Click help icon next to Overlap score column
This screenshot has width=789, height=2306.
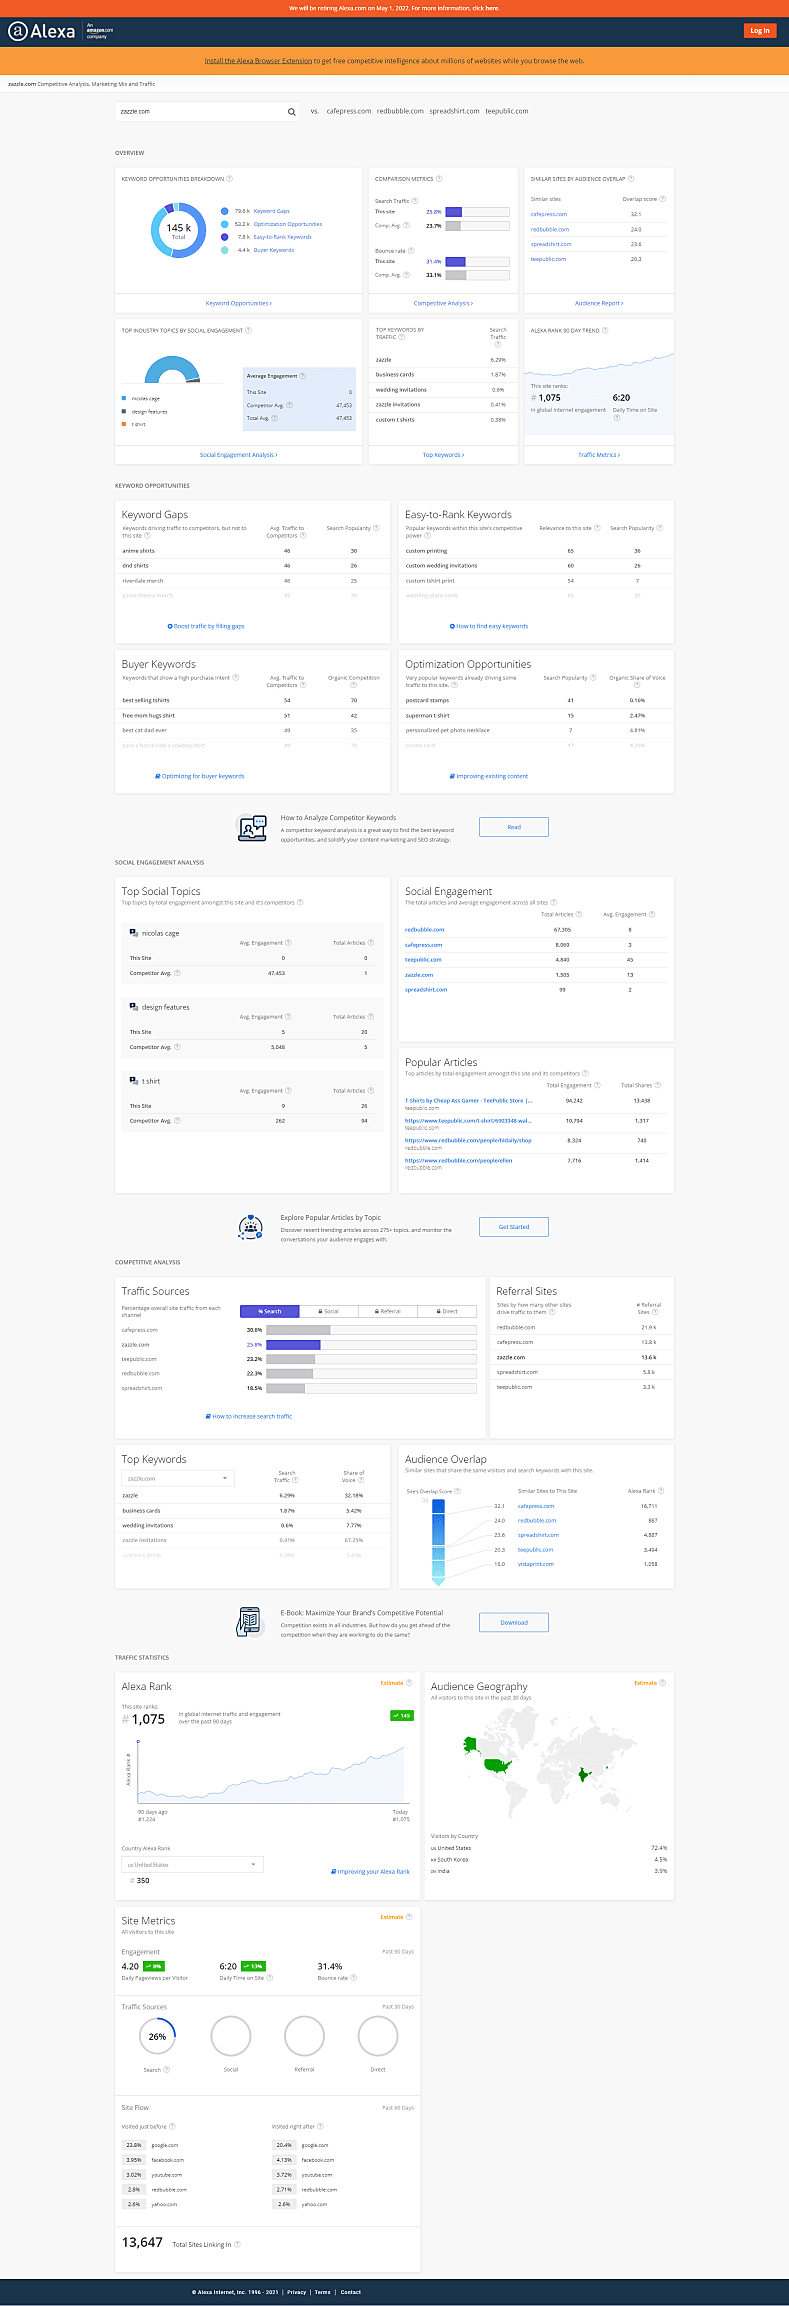pos(662,199)
